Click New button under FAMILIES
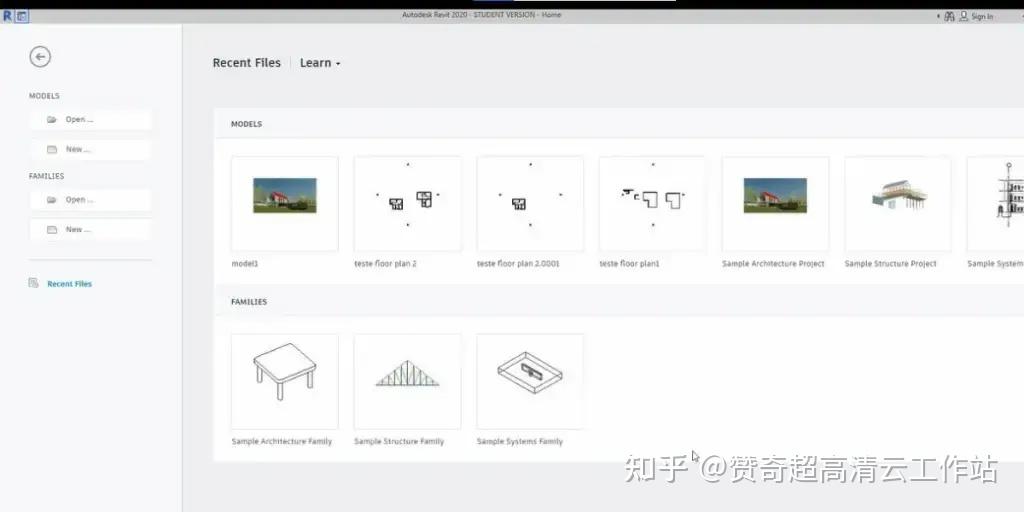The height and width of the screenshot is (512, 1024). [x=90, y=230]
